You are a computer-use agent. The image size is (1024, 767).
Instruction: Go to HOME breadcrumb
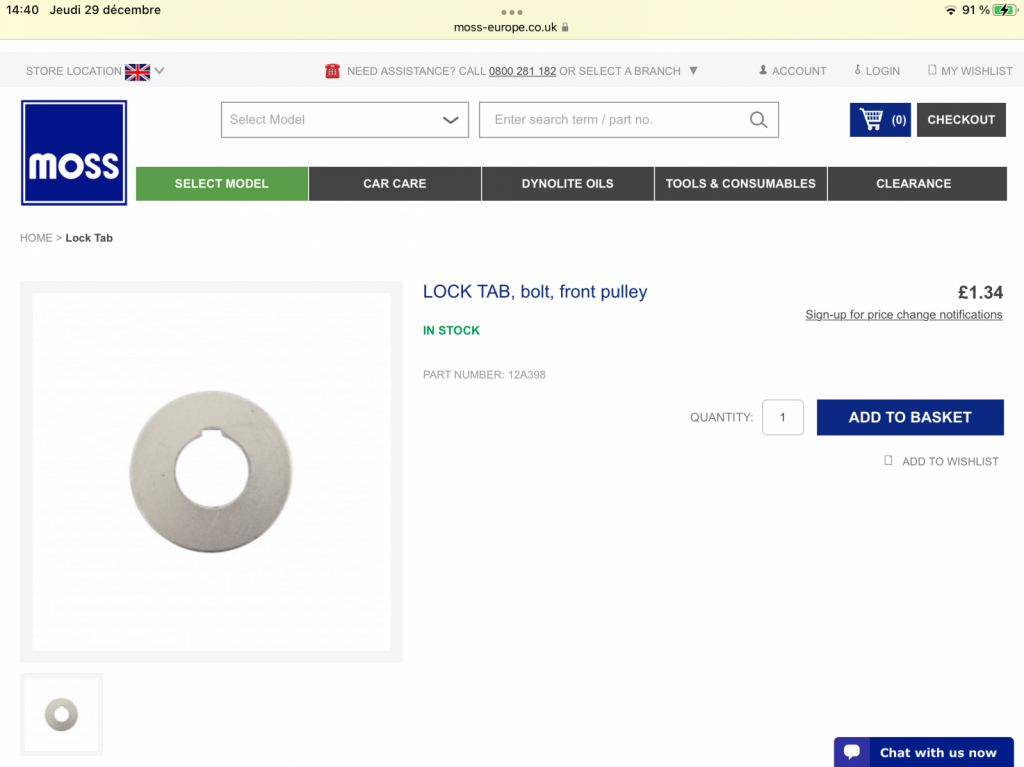click(x=36, y=238)
